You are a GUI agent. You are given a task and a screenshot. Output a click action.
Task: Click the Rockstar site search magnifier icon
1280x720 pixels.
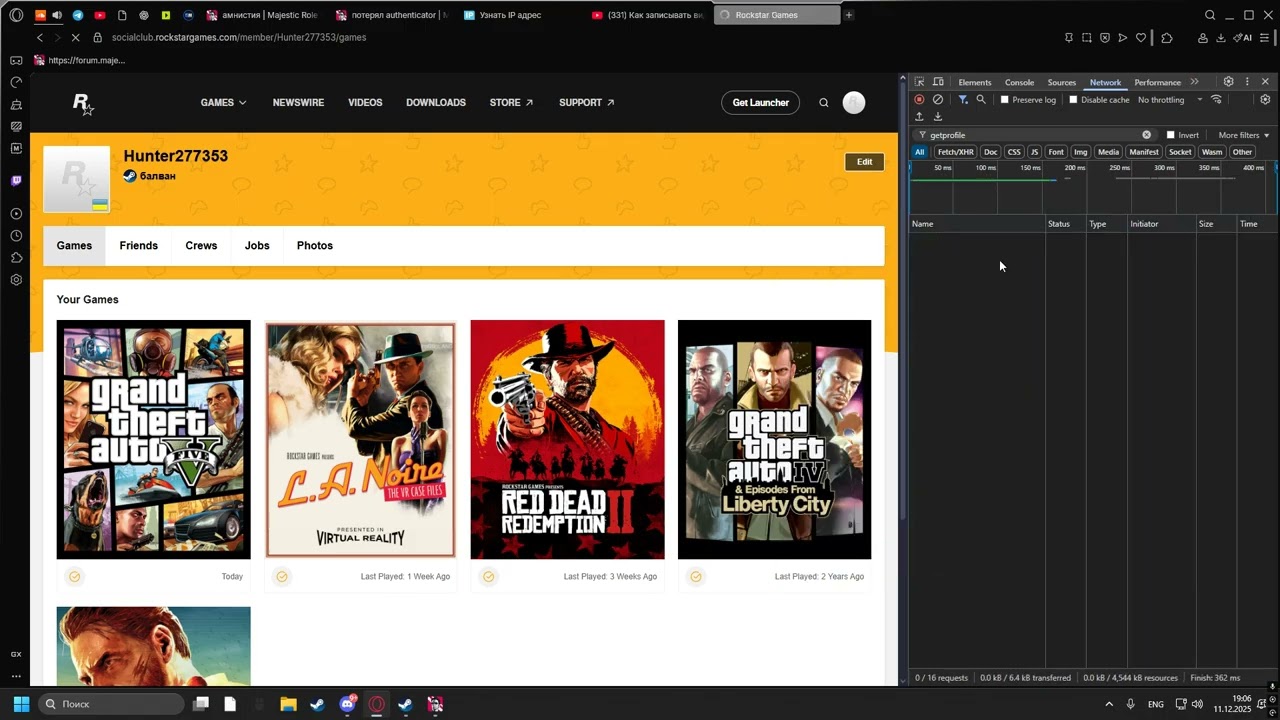pos(824,103)
